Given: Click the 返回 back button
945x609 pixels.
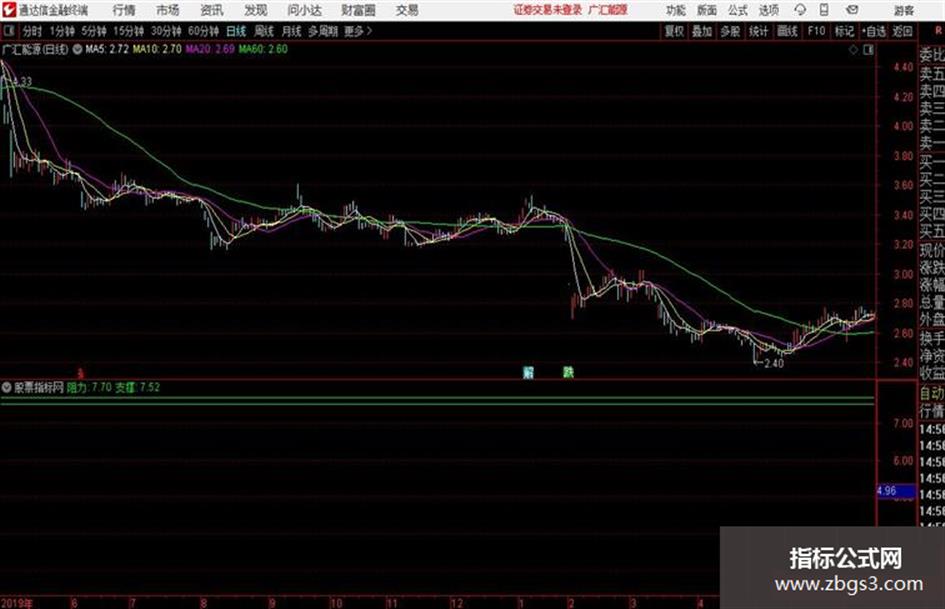Looking at the screenshot, I should point(902,31).
